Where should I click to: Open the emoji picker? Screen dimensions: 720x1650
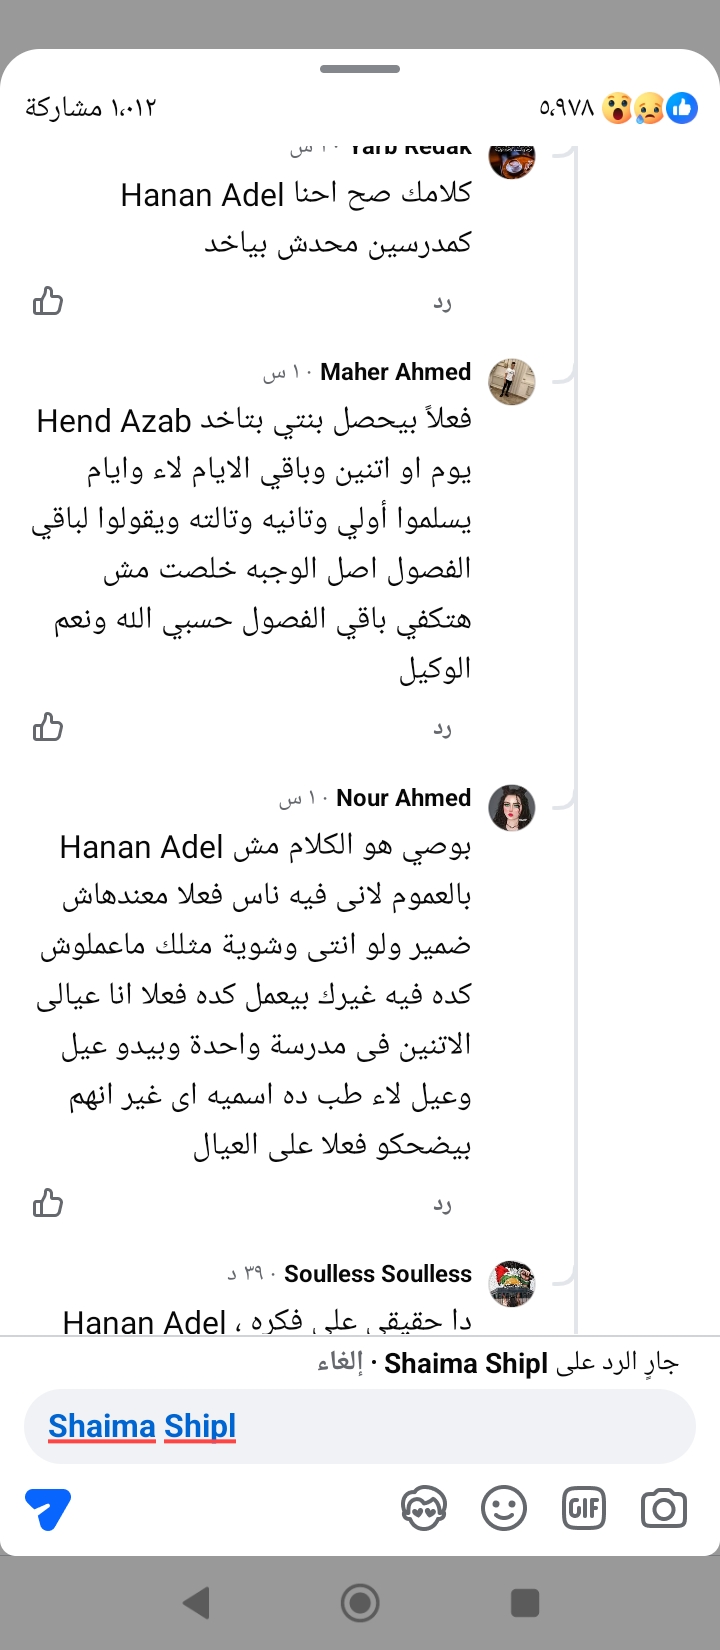pos(504,1508)
